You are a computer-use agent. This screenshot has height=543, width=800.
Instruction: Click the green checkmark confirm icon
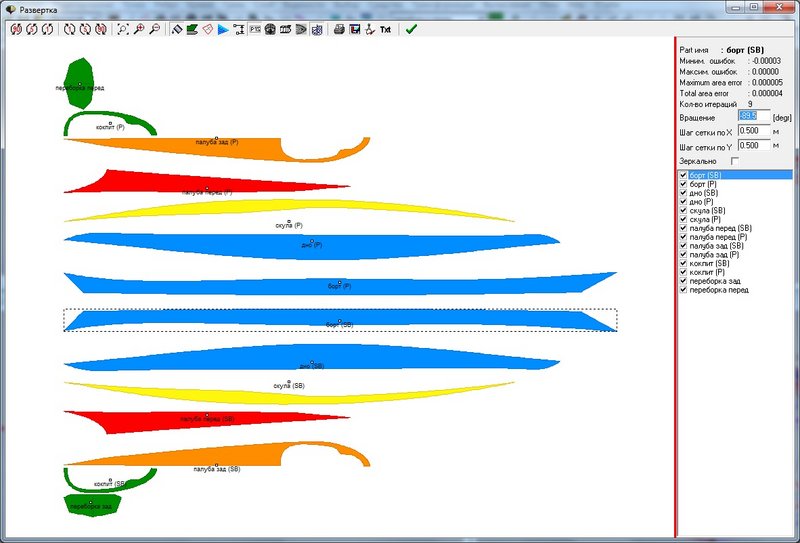pos(411,29)
